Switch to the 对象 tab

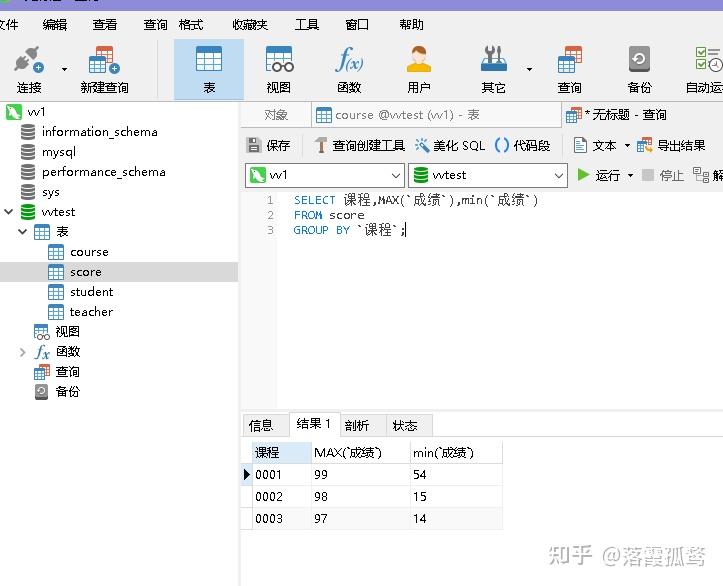coord(276,115)
